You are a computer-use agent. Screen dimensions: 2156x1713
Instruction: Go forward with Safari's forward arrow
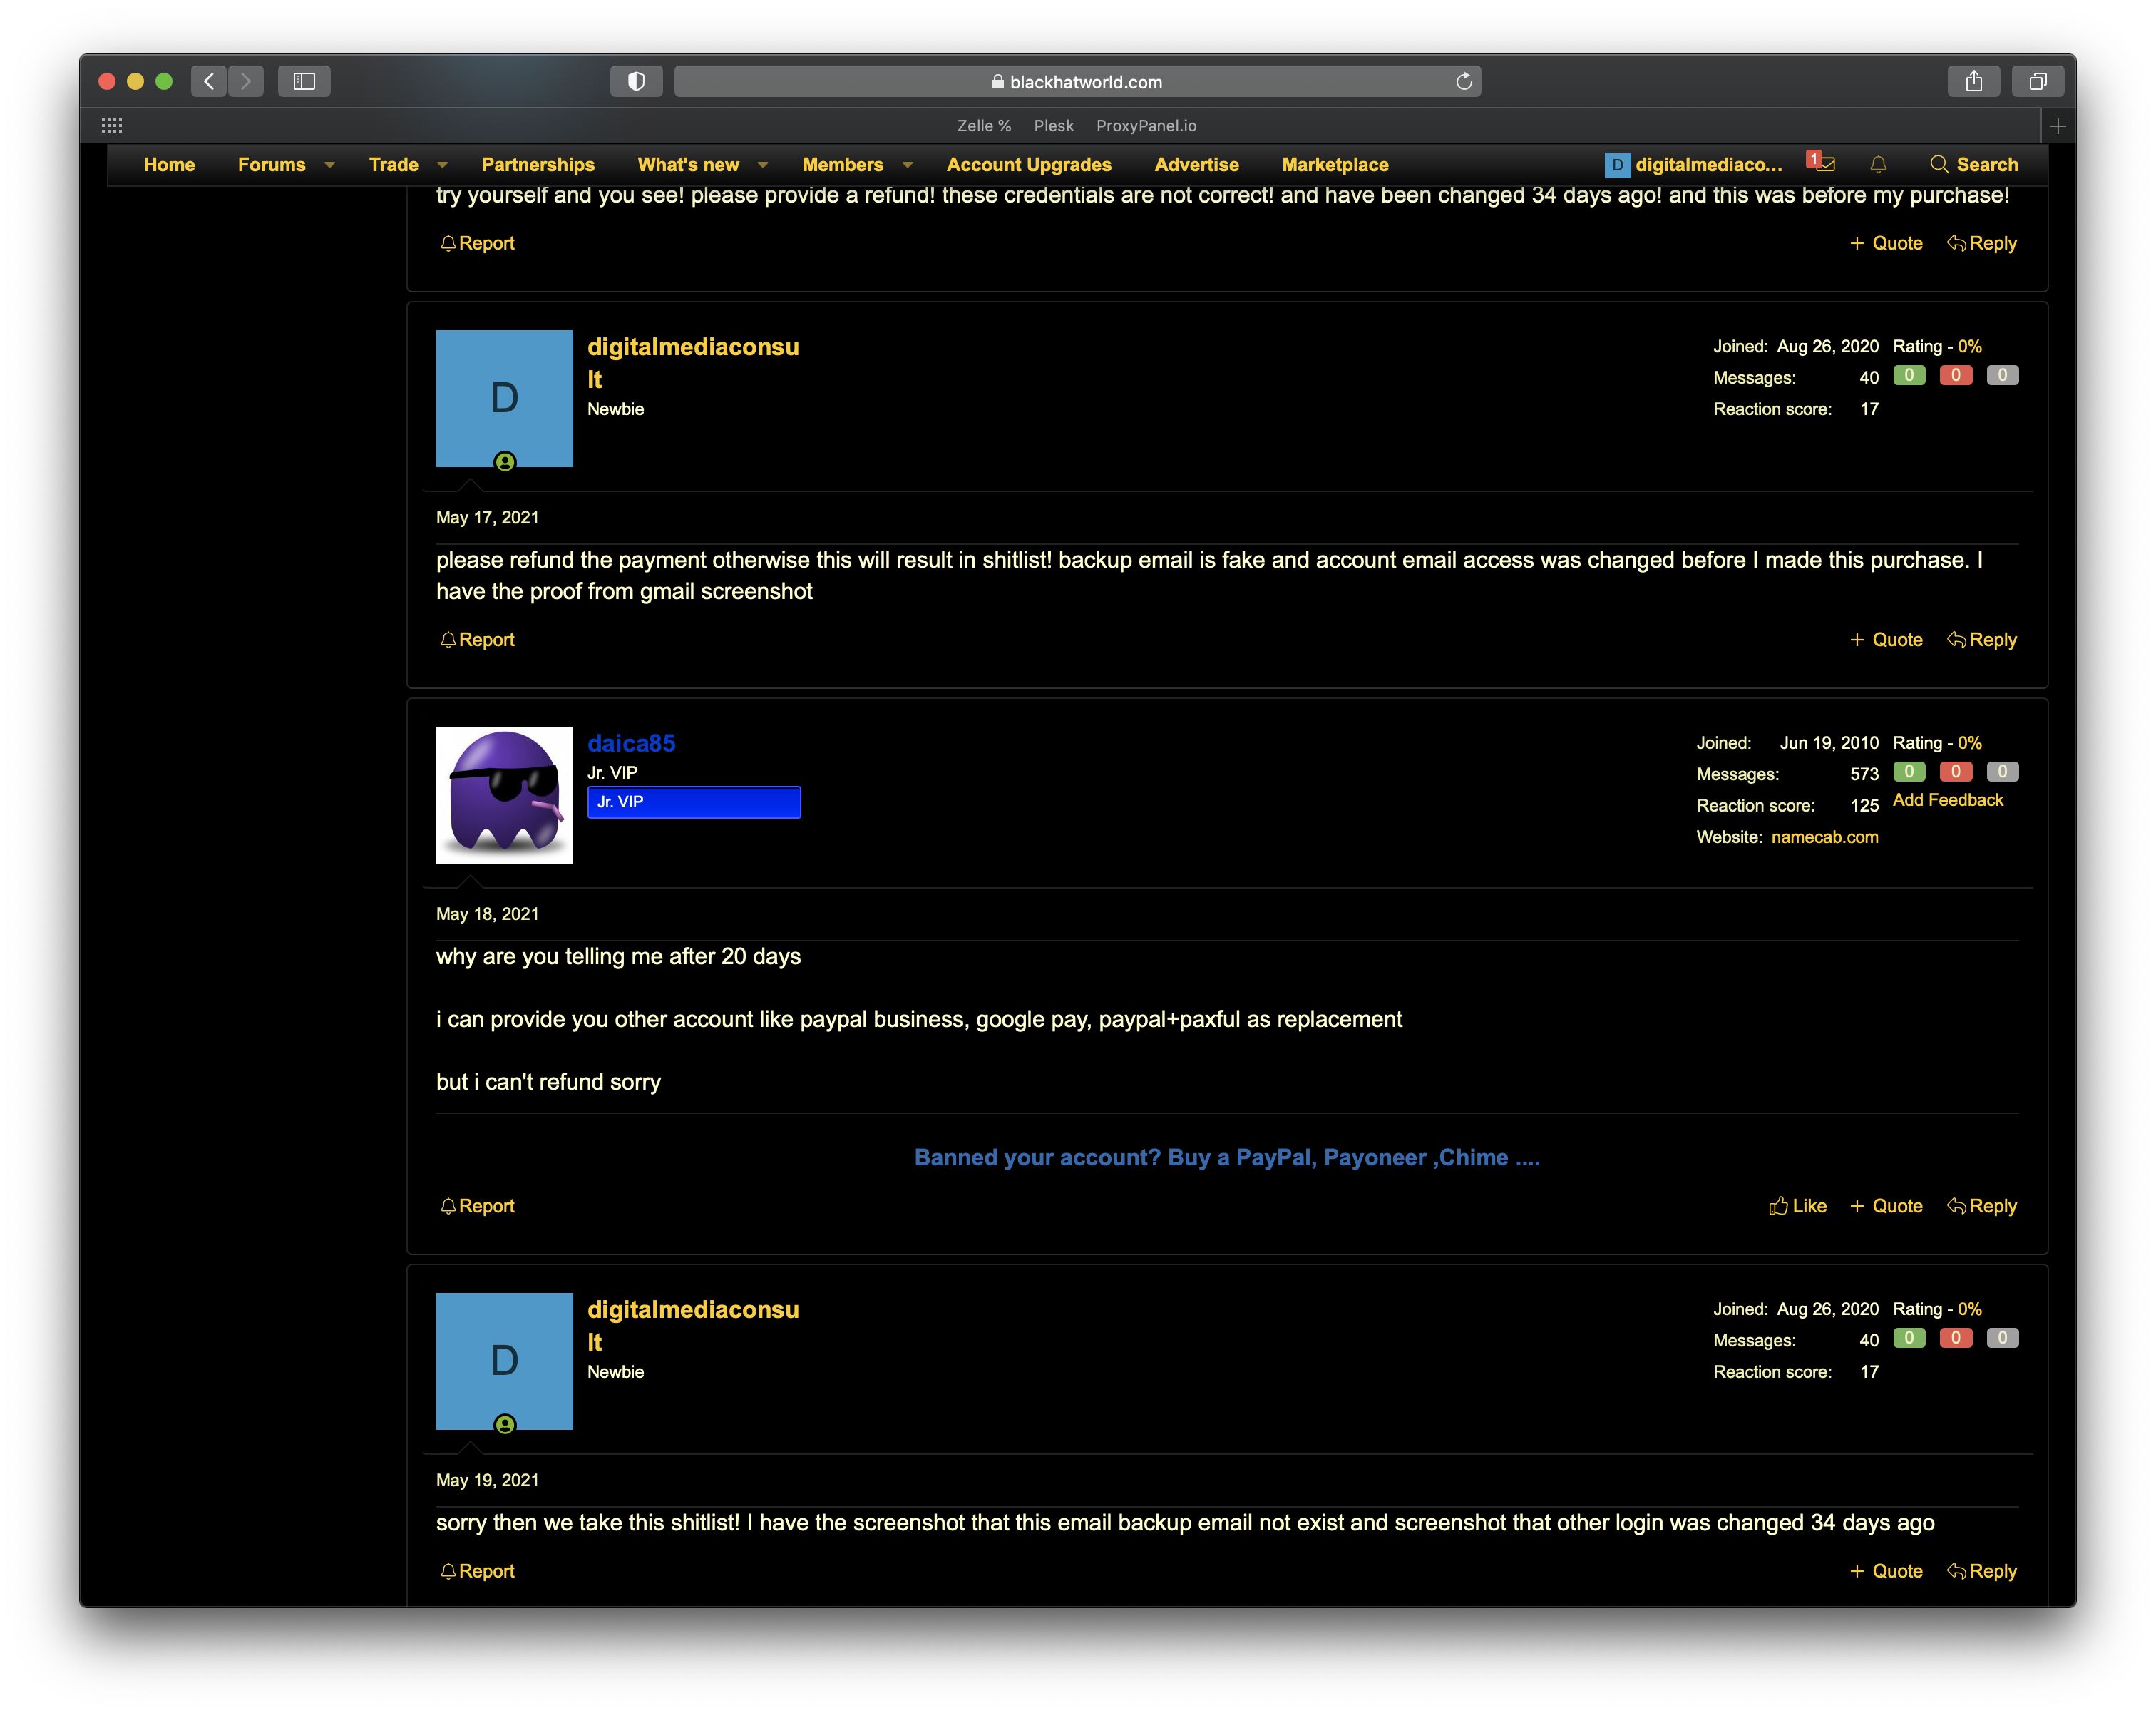point(246,81)
